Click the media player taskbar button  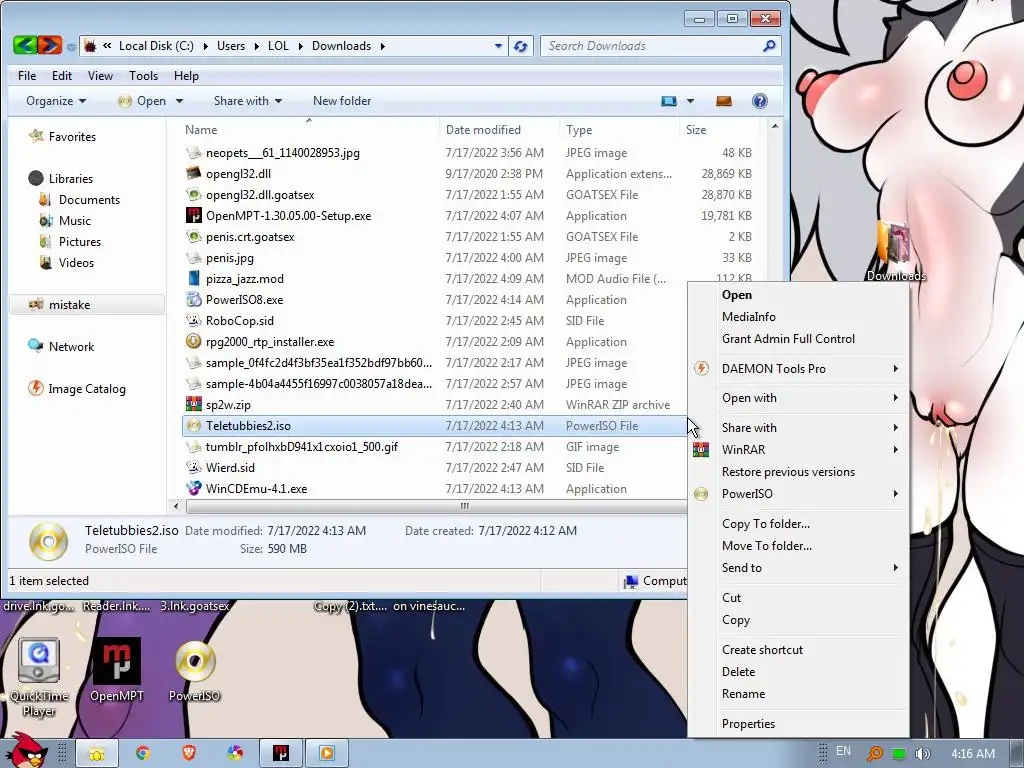(x=327, y=754)
